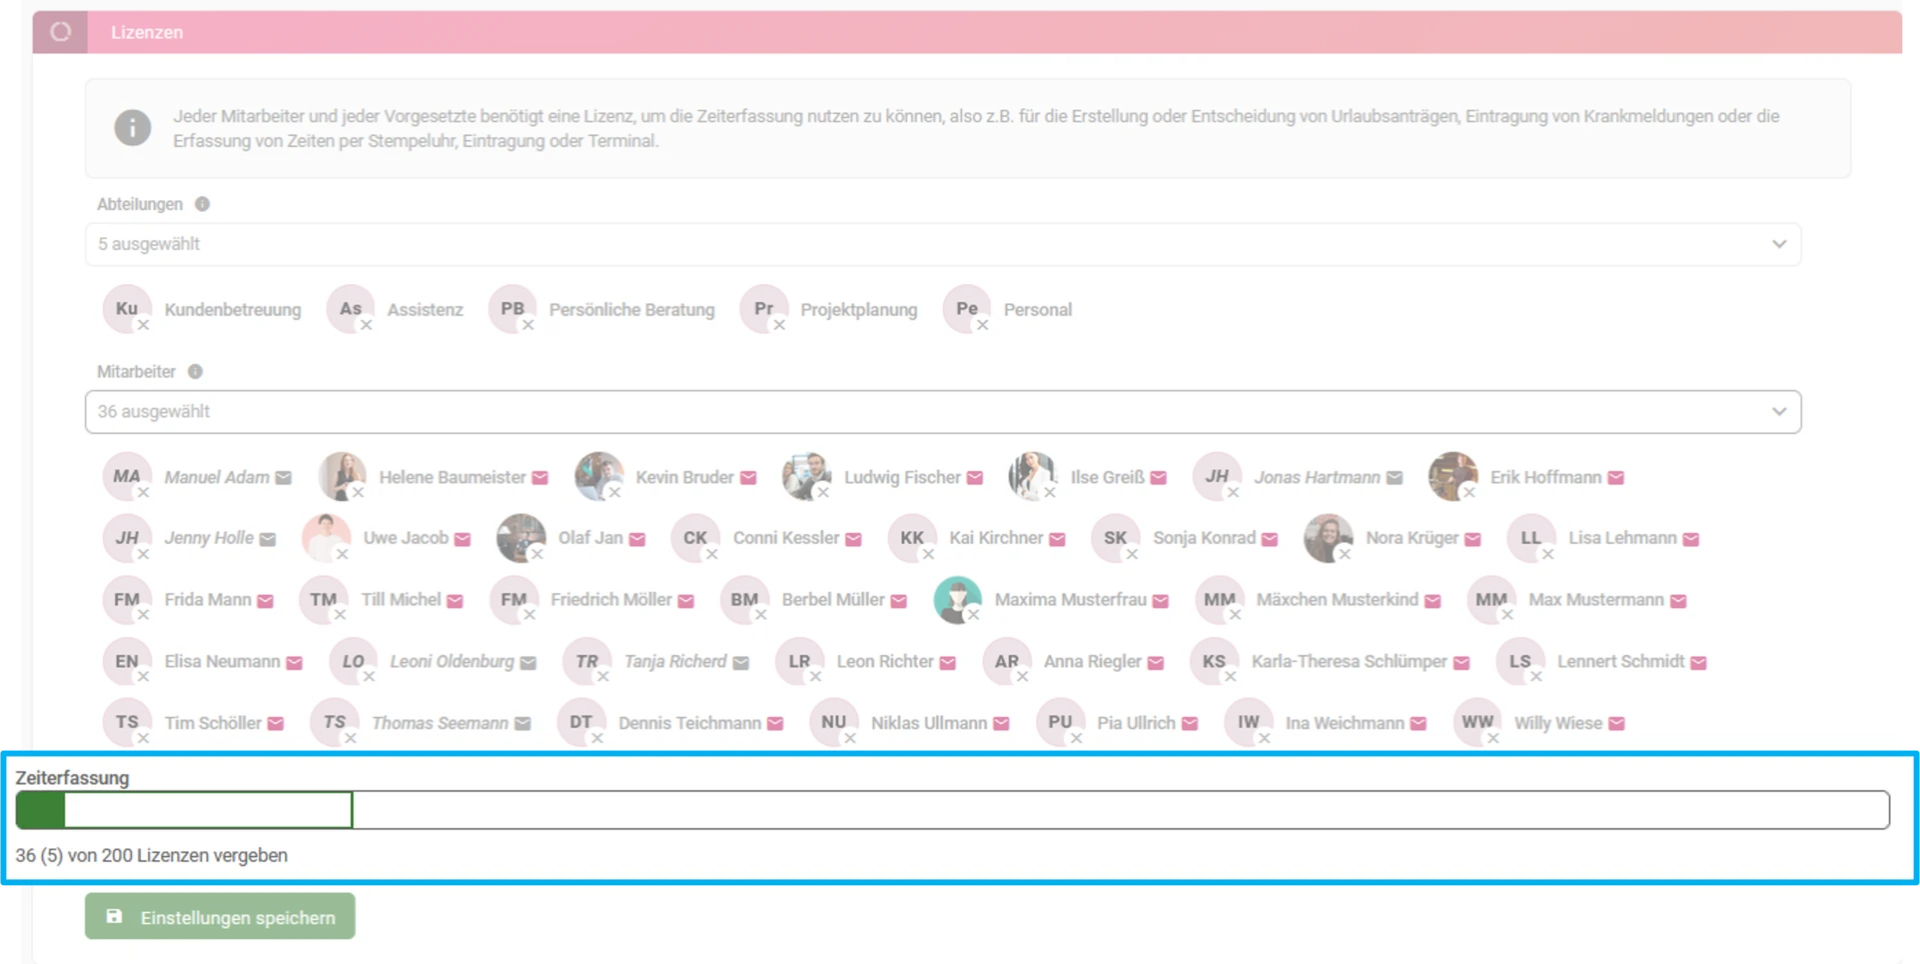The width and height of the screenshot is (1920, 964).
Task: Remove Karla-Theresa Schlümper from selection
Action: click(1231, 677)
